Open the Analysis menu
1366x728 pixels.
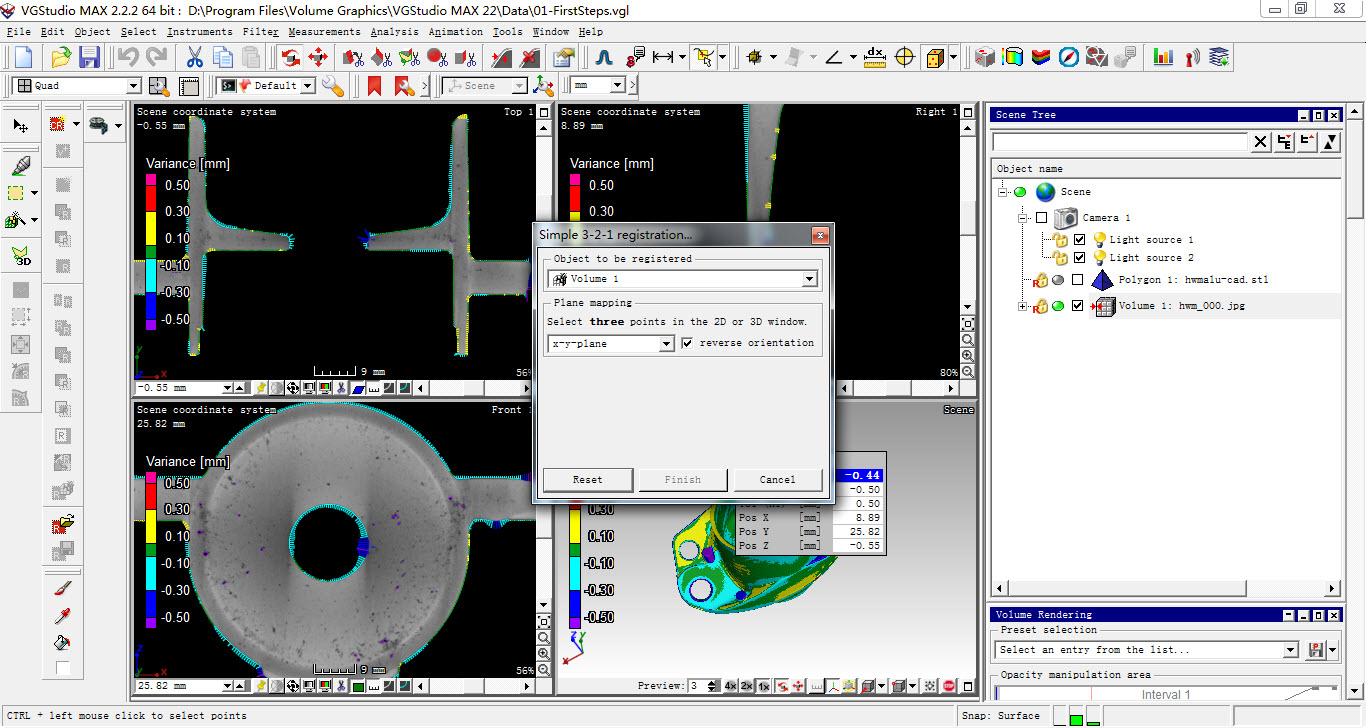pyautogui.click(x=395, y=32)
